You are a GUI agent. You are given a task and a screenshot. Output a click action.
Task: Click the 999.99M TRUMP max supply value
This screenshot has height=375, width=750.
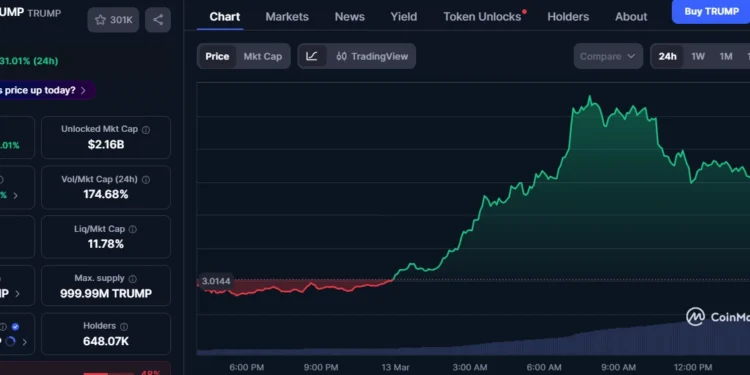pos(106,293)
